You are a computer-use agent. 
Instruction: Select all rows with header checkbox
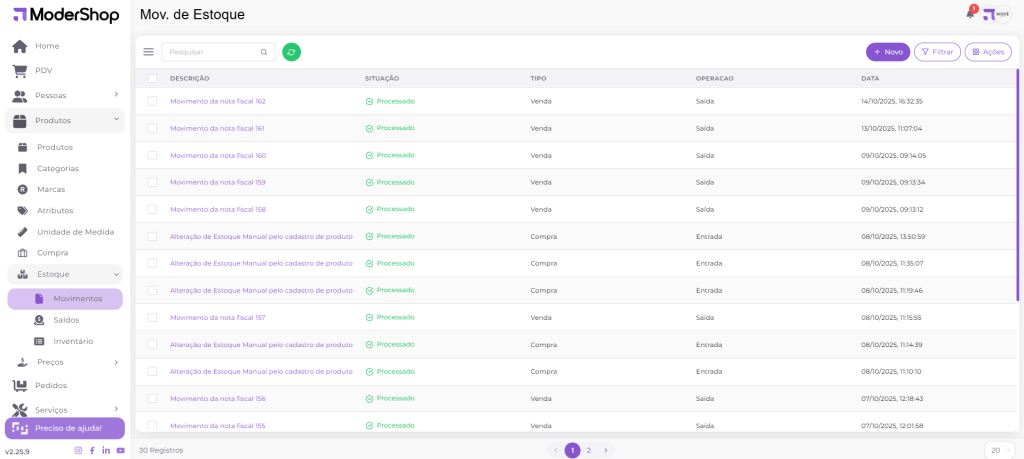[x=152, y=78]
